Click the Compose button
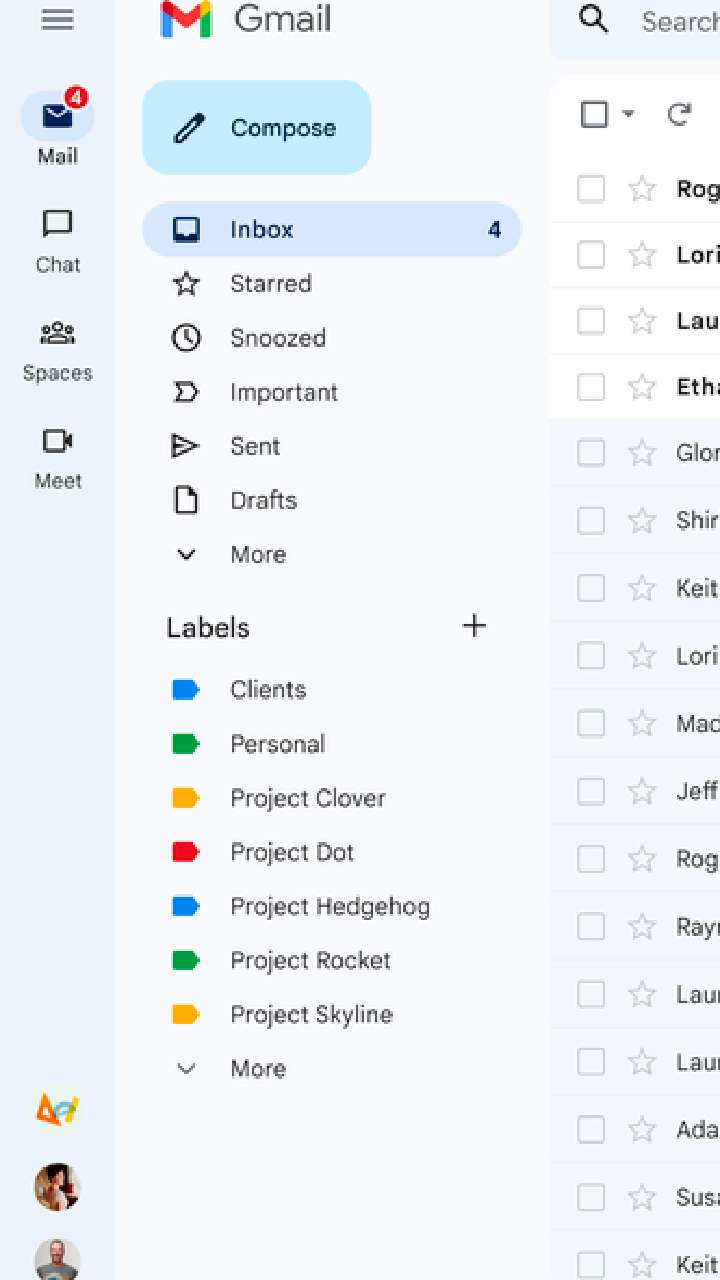 (x=256, y=128)
